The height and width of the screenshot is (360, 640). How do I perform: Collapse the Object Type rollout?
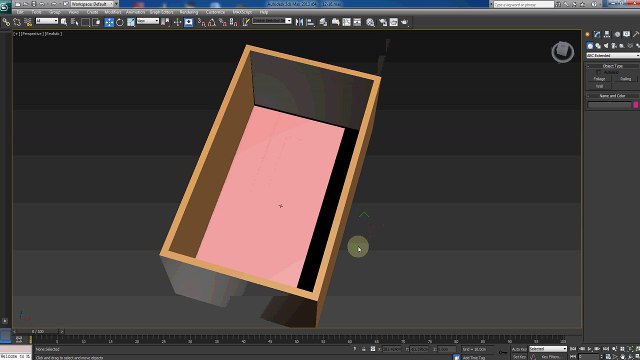613,66
